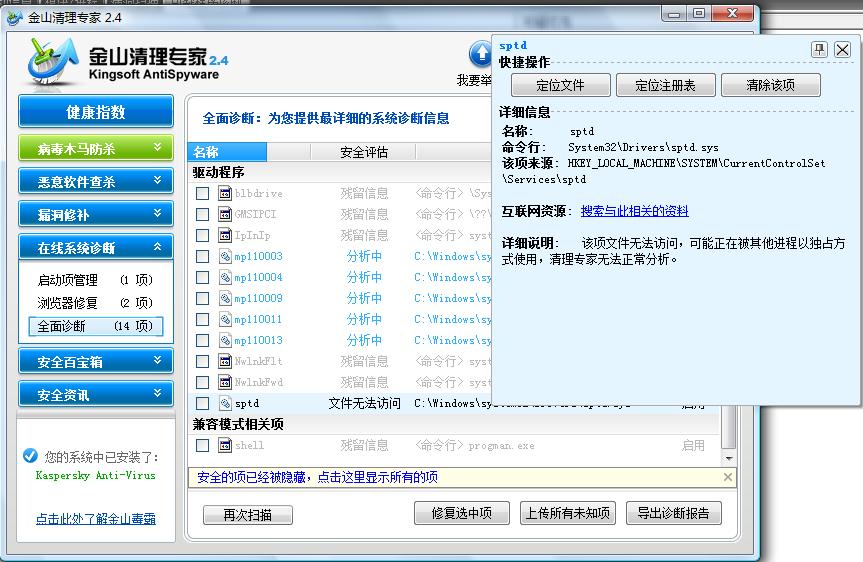863x562 pixels.
Task: Click the 定位注册表 button
Action: pos(665,85)
